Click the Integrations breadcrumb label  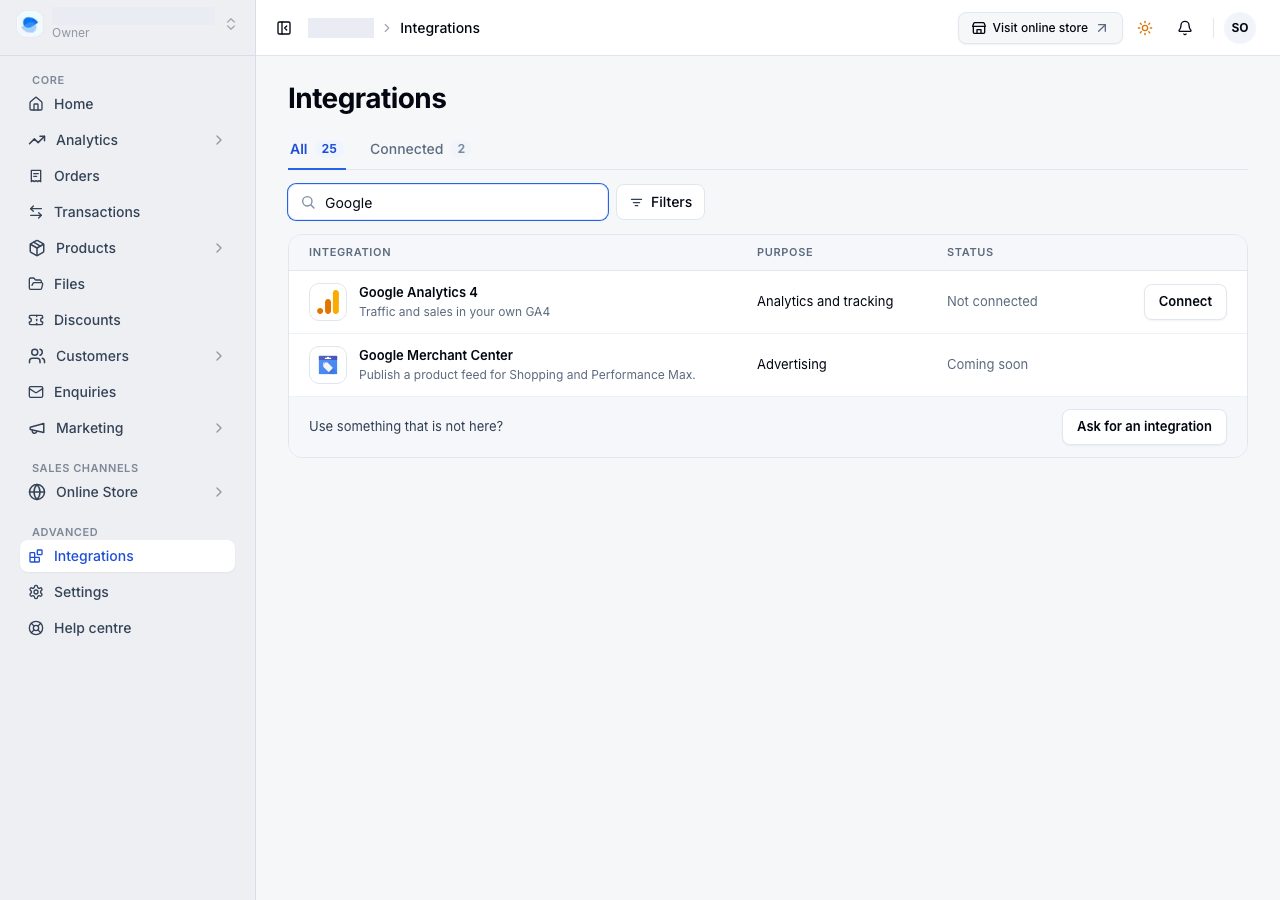coord(440,28)
